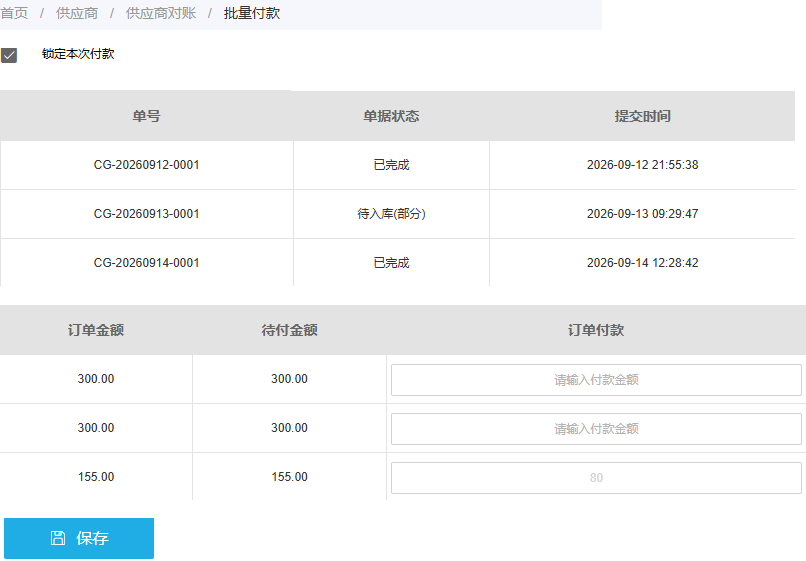Click the 锁定本次付款 label text

pos(78,54)
